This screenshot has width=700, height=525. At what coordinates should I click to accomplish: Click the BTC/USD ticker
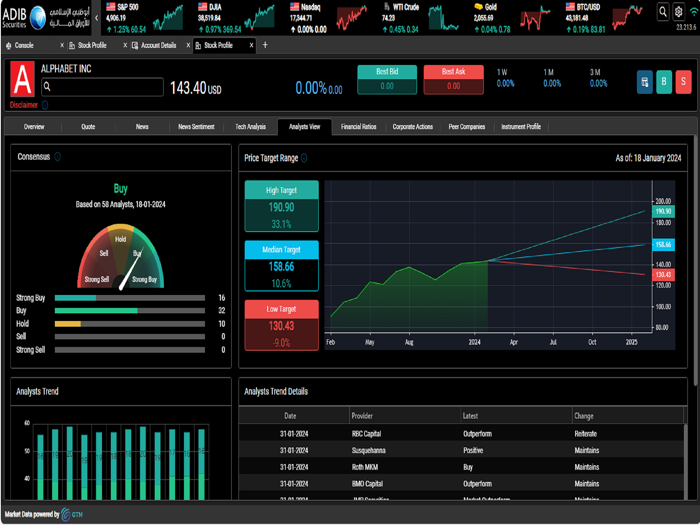(x=604, y=18)
